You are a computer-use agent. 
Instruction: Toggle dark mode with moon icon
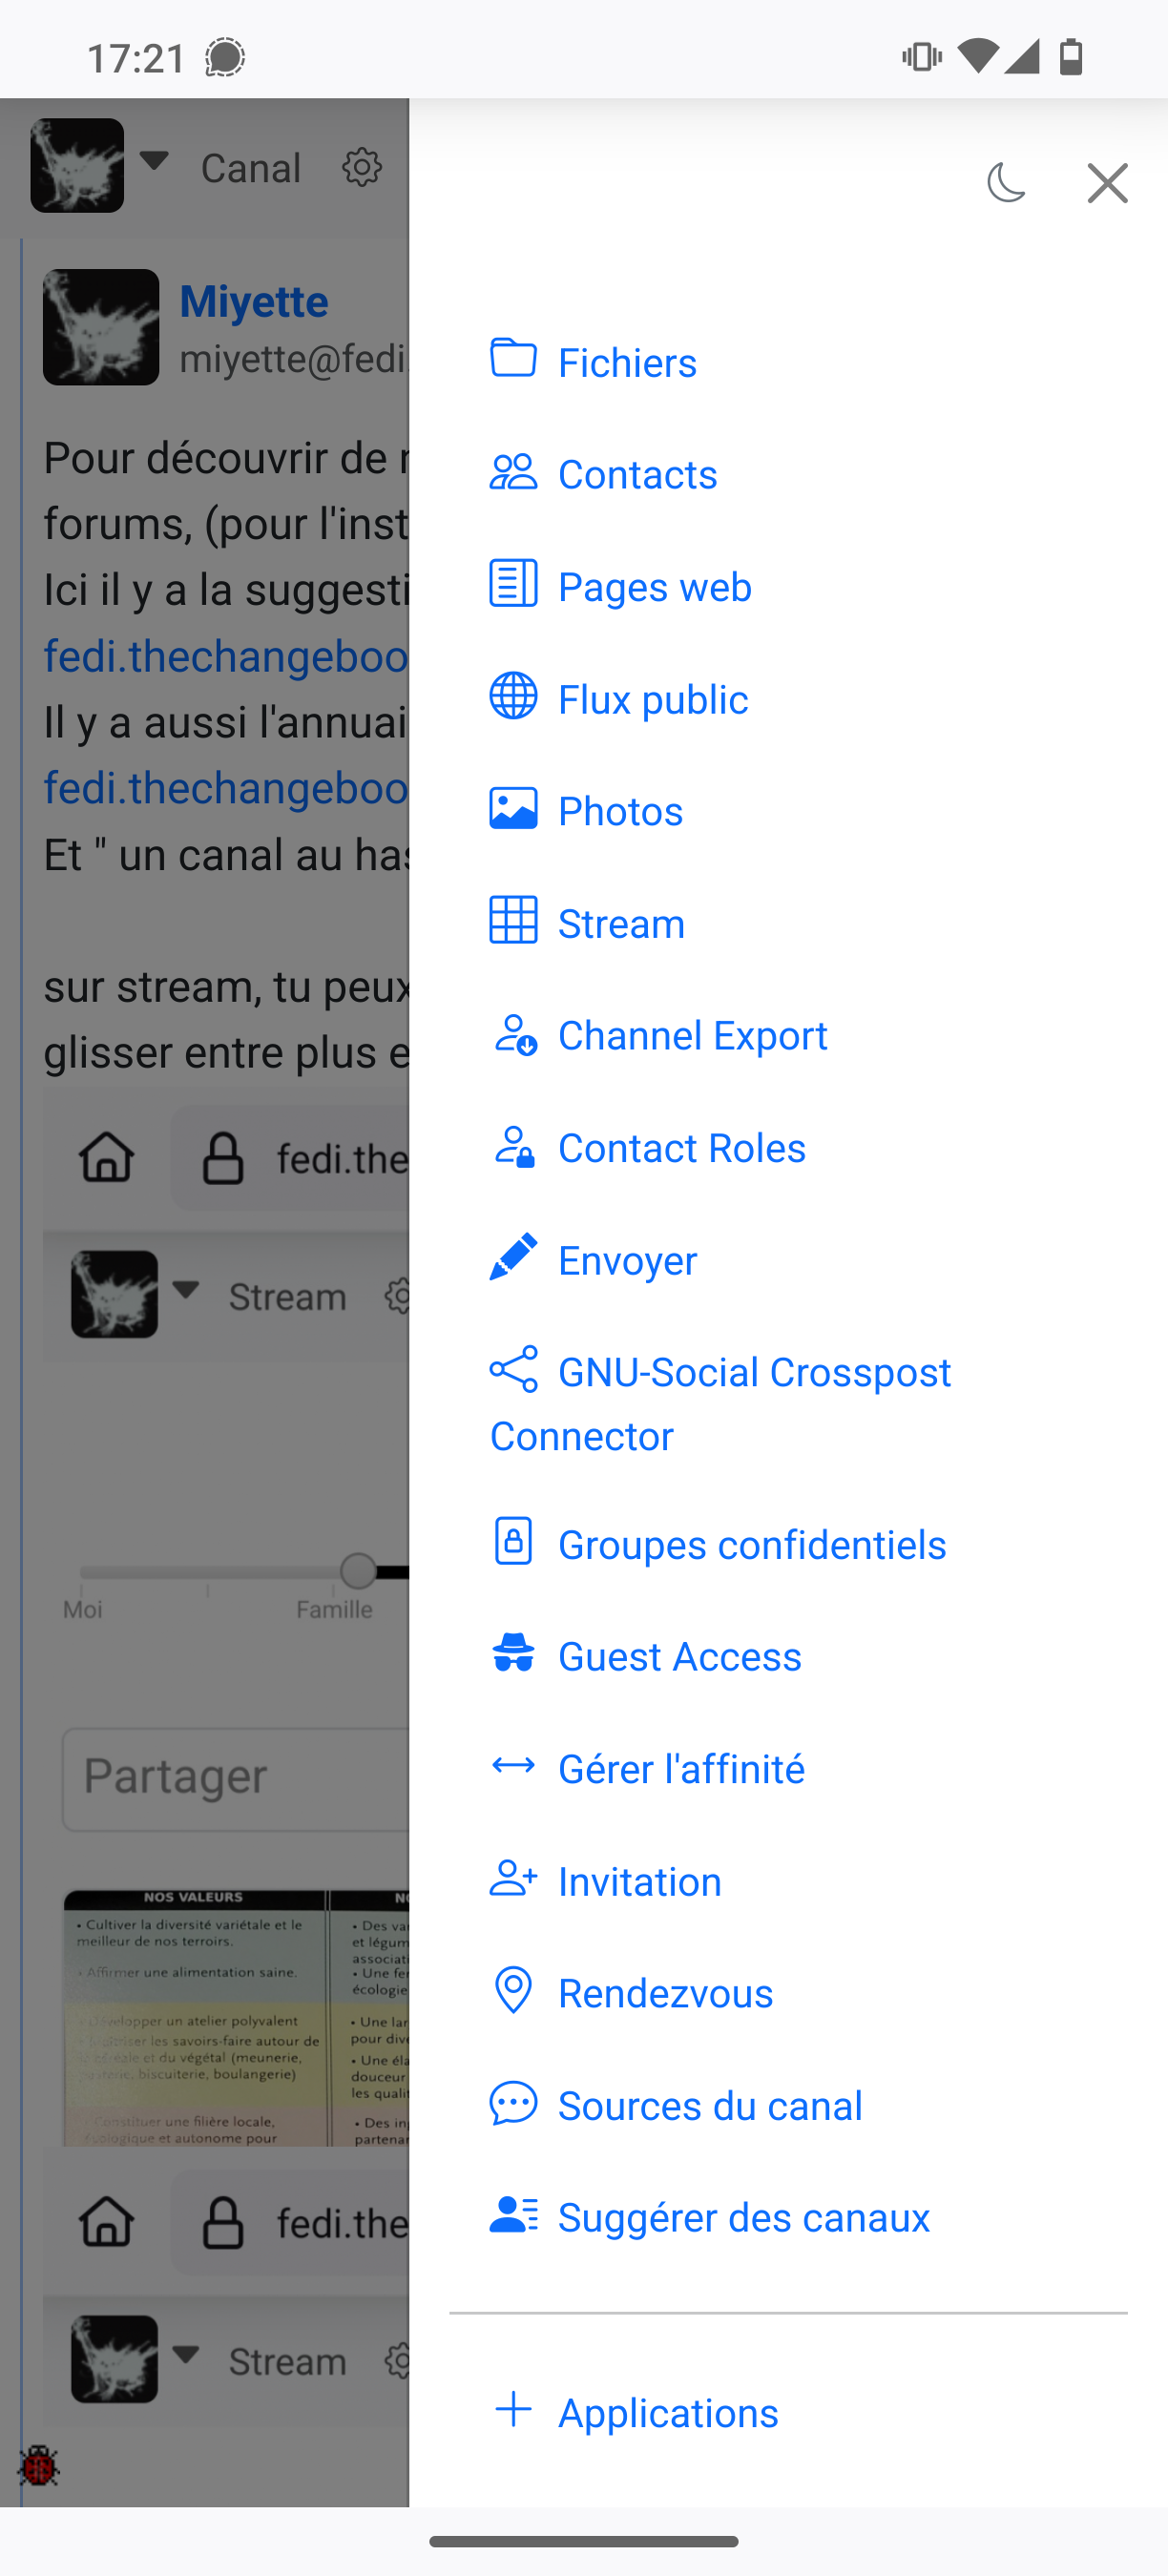pos(1006,183)
